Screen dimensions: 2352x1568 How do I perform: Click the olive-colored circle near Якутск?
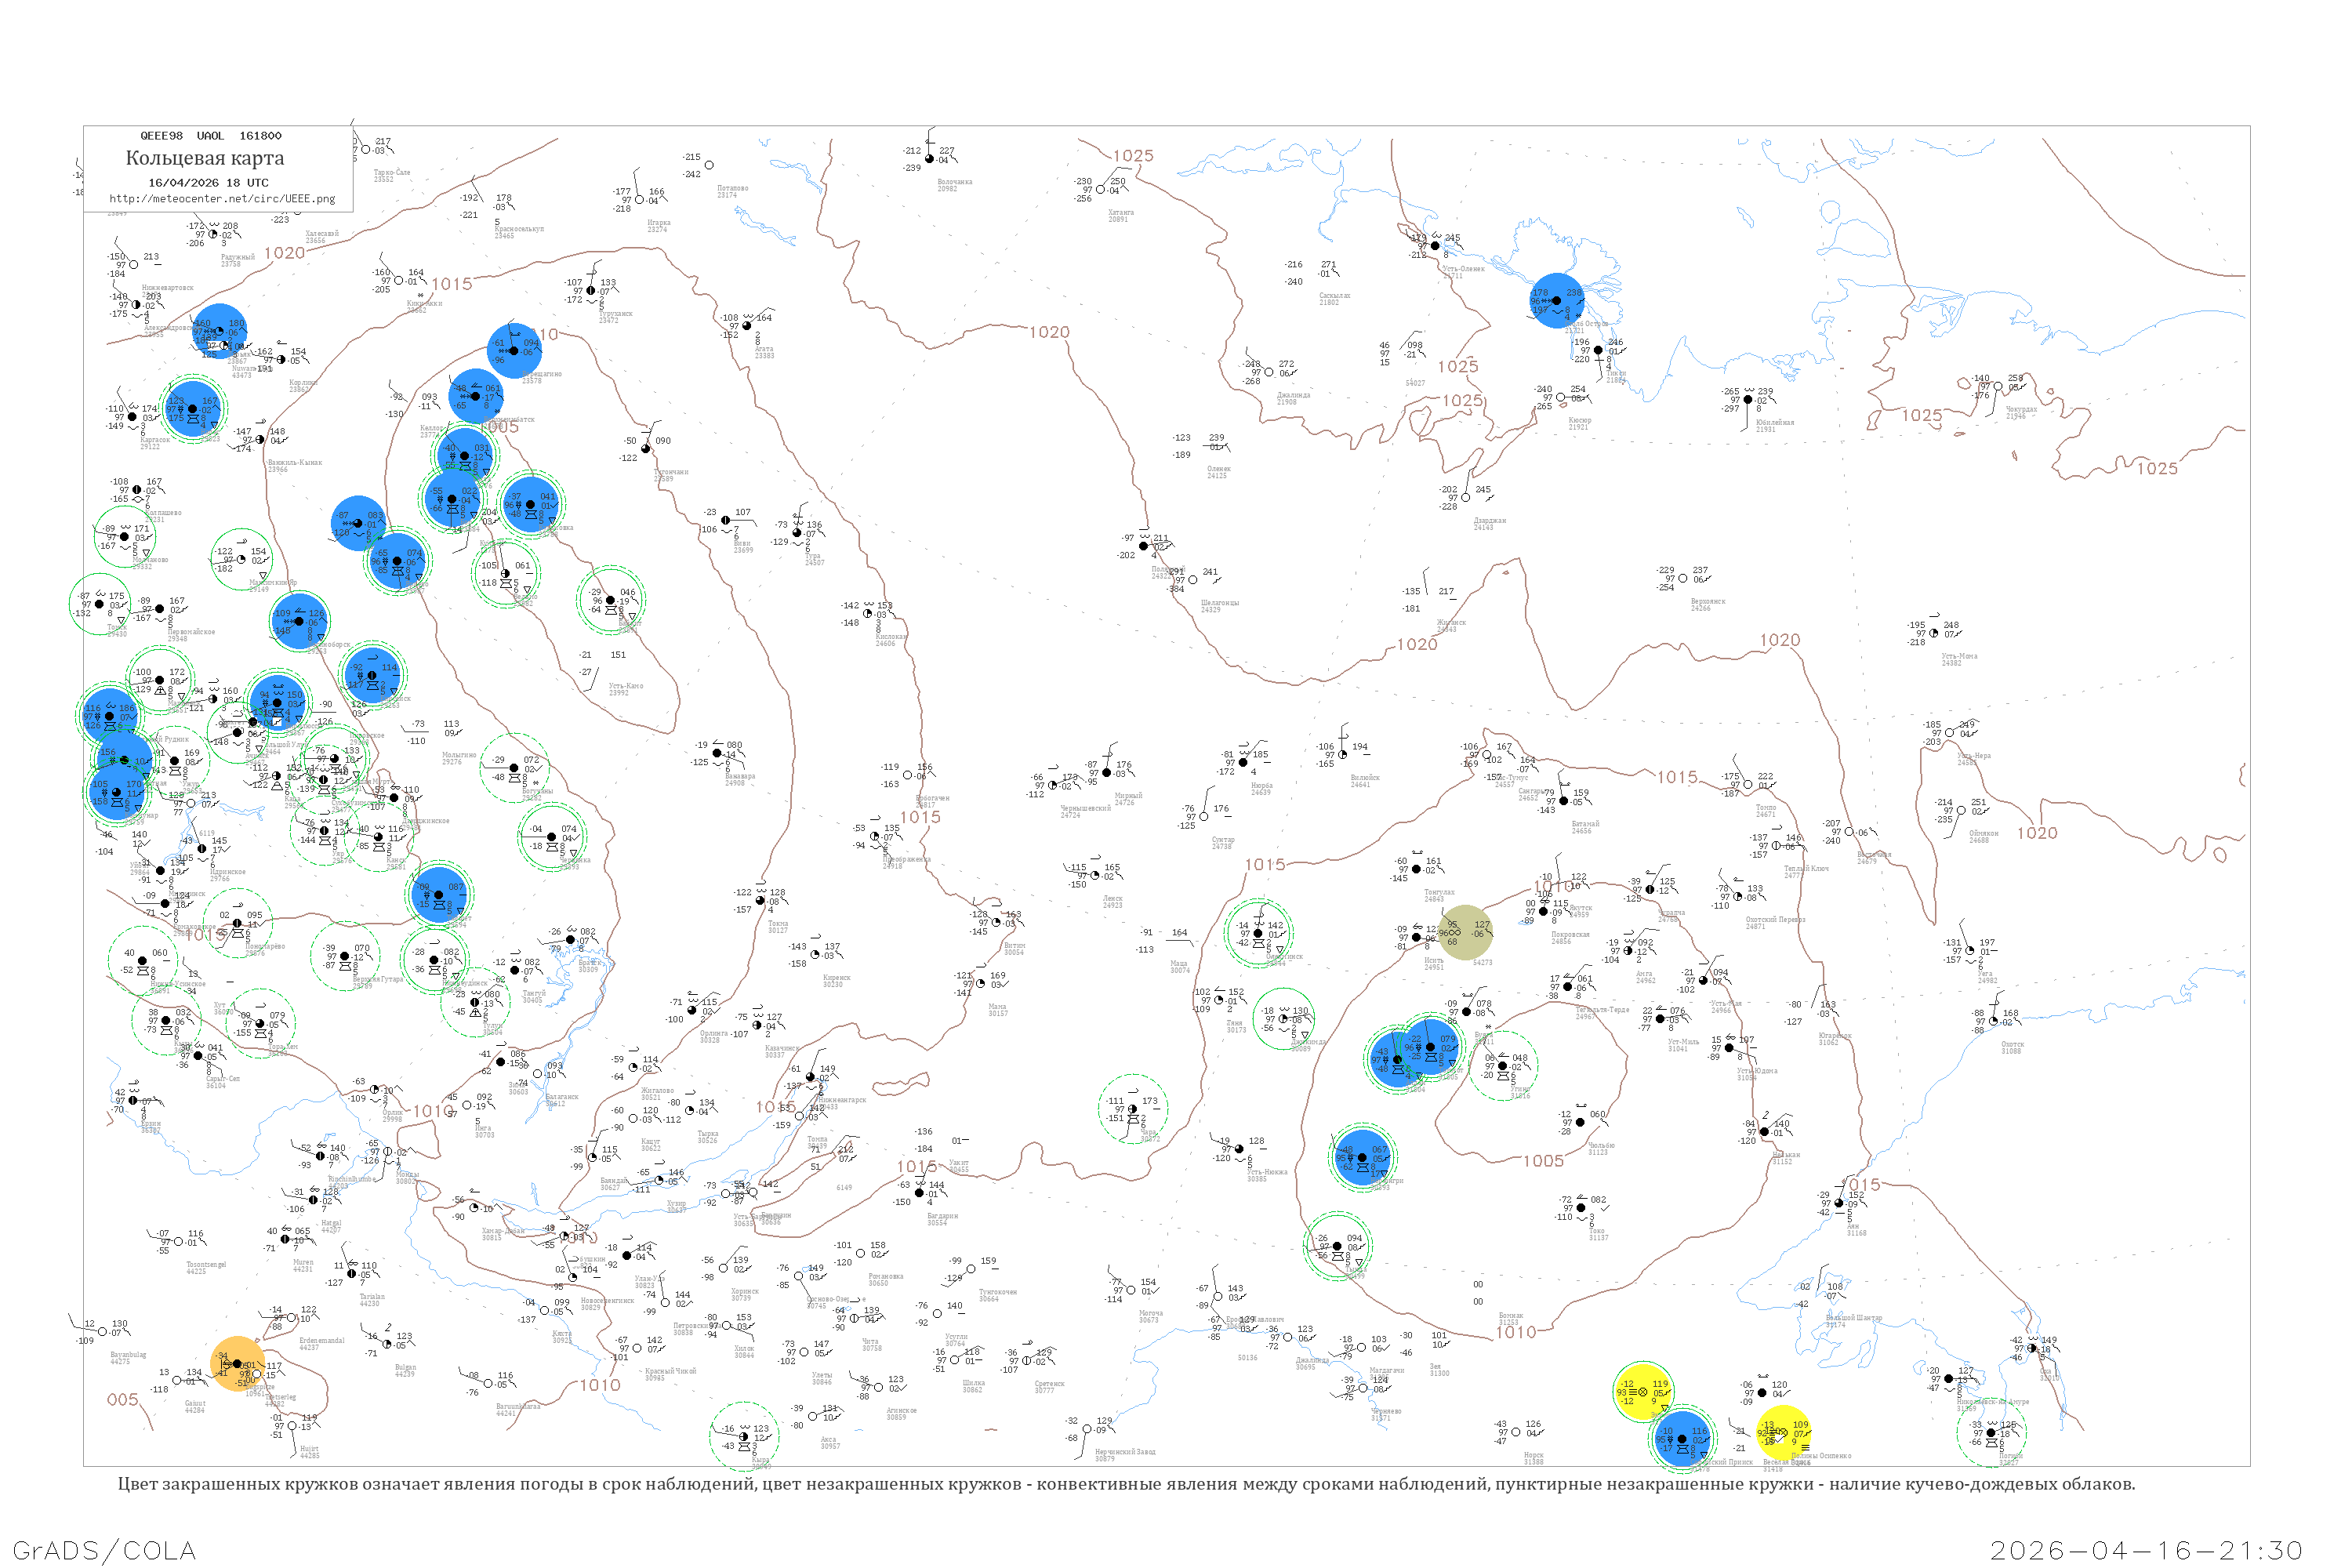tap(1465, 933)
